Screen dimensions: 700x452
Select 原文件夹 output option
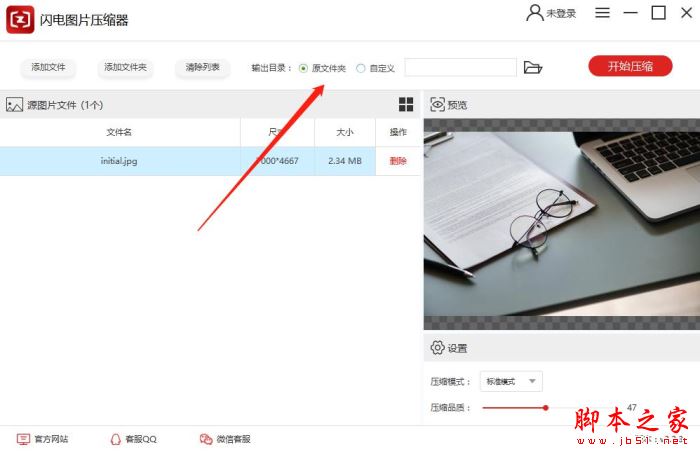pyautogui.click(x=304, y=68)
